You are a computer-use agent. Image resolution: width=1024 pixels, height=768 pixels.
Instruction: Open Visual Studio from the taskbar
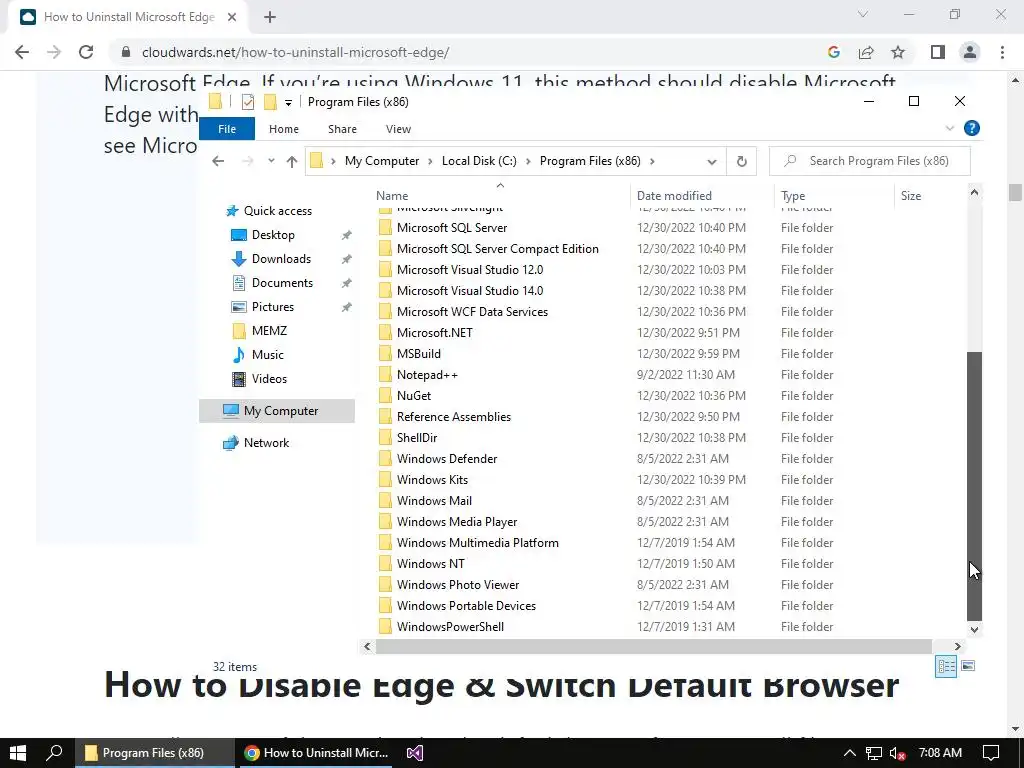pyautogui.click(x=415, y=753)
